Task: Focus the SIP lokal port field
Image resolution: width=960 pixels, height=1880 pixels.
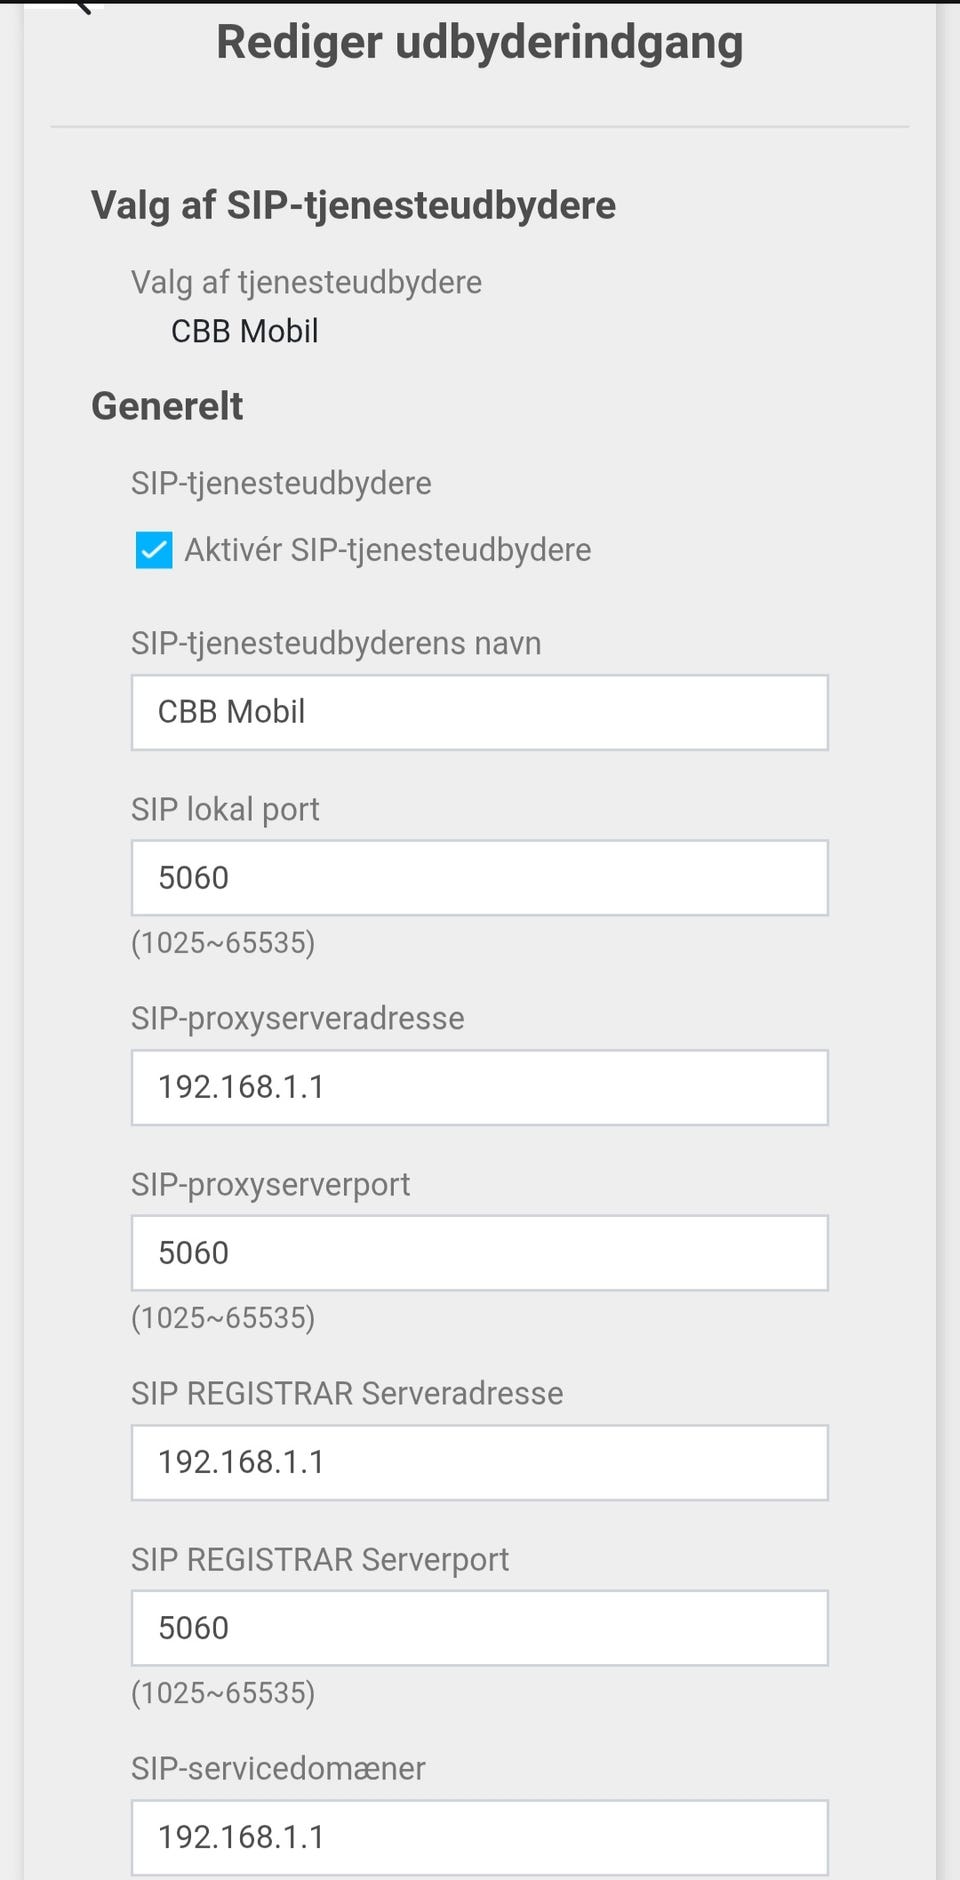Action: [479, 878]
